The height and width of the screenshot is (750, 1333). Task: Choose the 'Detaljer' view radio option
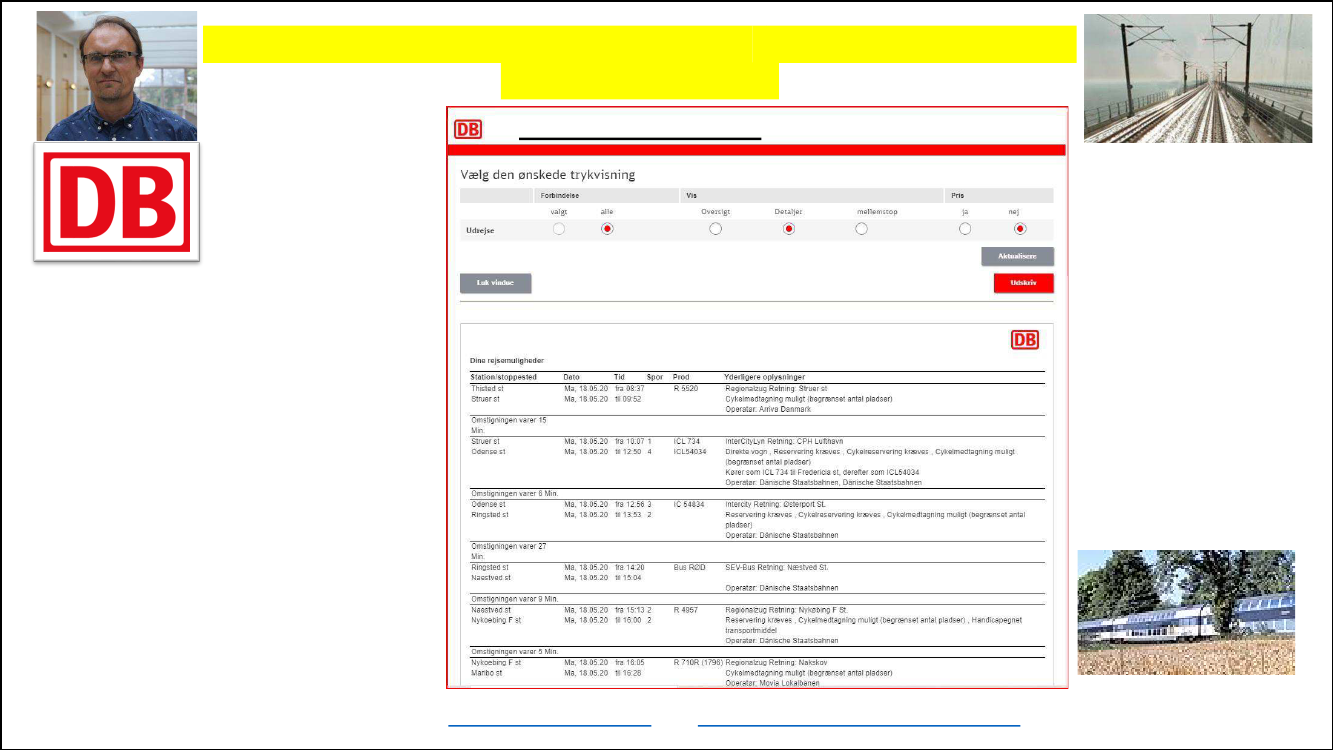pos(788,229)
